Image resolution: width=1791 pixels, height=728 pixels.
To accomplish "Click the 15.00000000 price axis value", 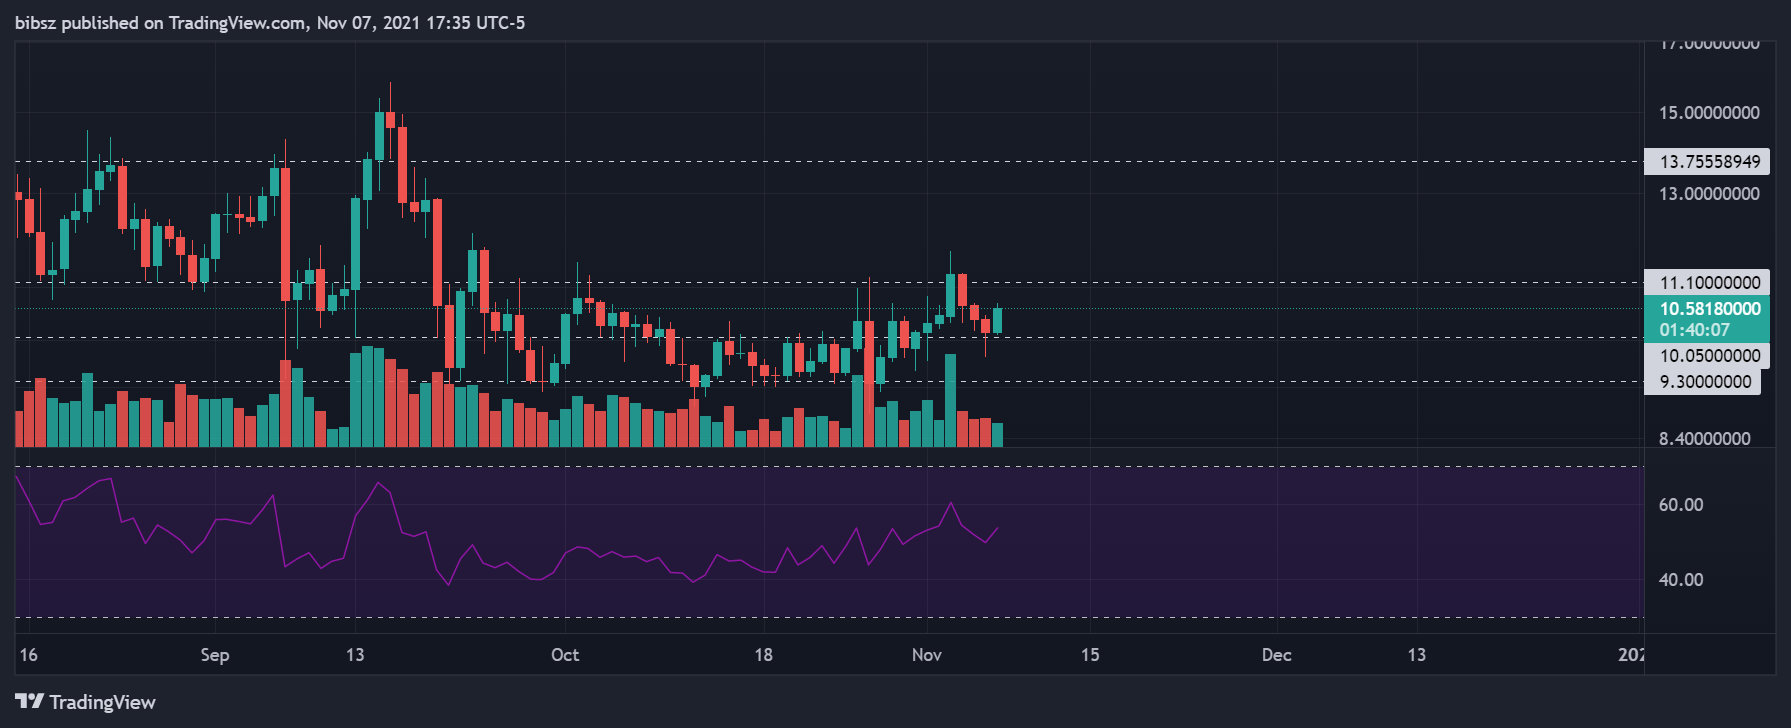I will (1709, 113).
